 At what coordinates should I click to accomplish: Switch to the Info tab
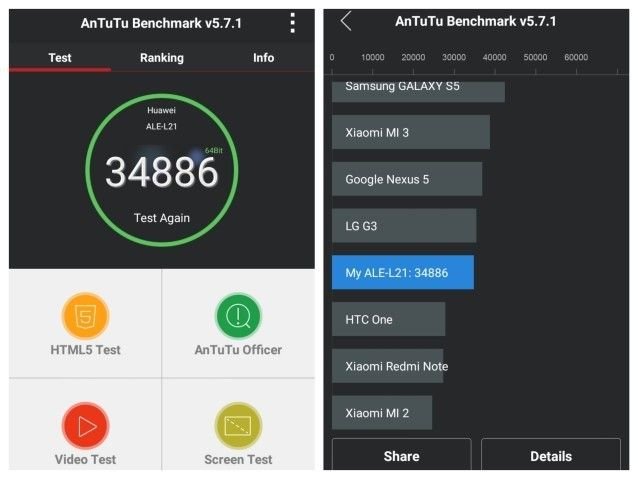(263, 58)
